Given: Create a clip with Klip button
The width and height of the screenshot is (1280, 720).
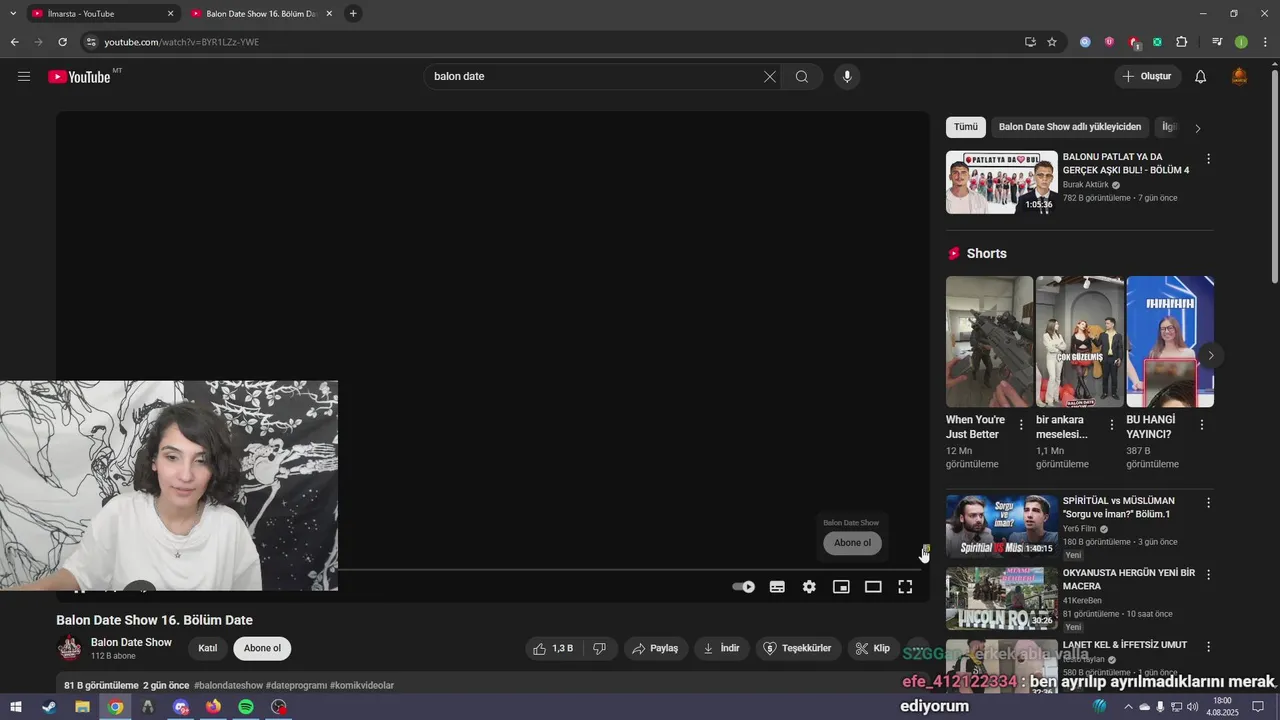Looking at the screenshot, I should click(x=872, y=648).
